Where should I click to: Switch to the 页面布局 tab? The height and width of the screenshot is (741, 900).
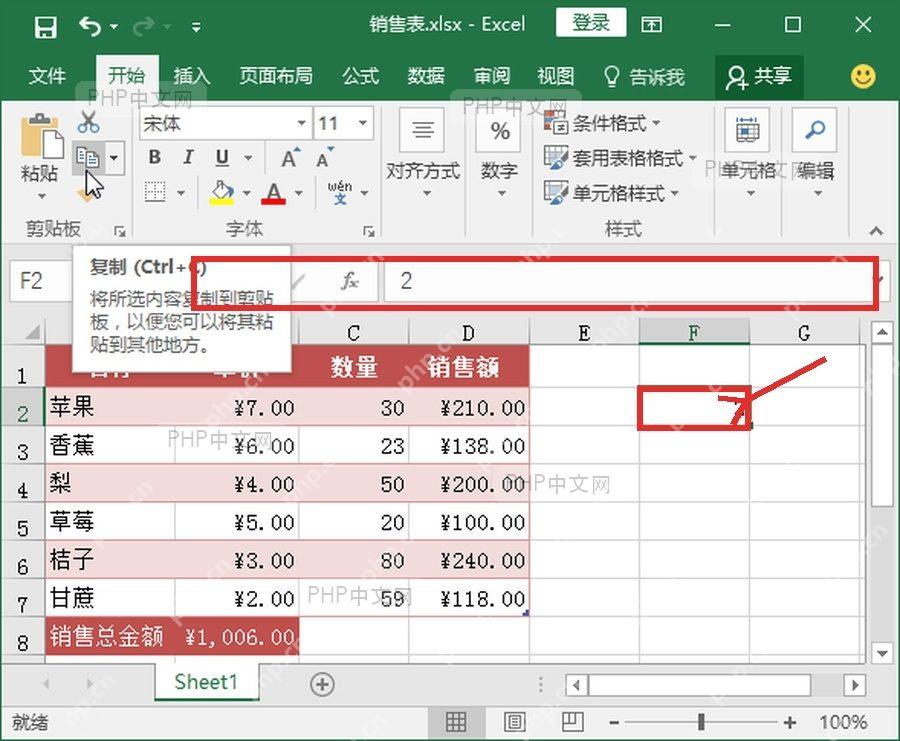coord(276,76)
